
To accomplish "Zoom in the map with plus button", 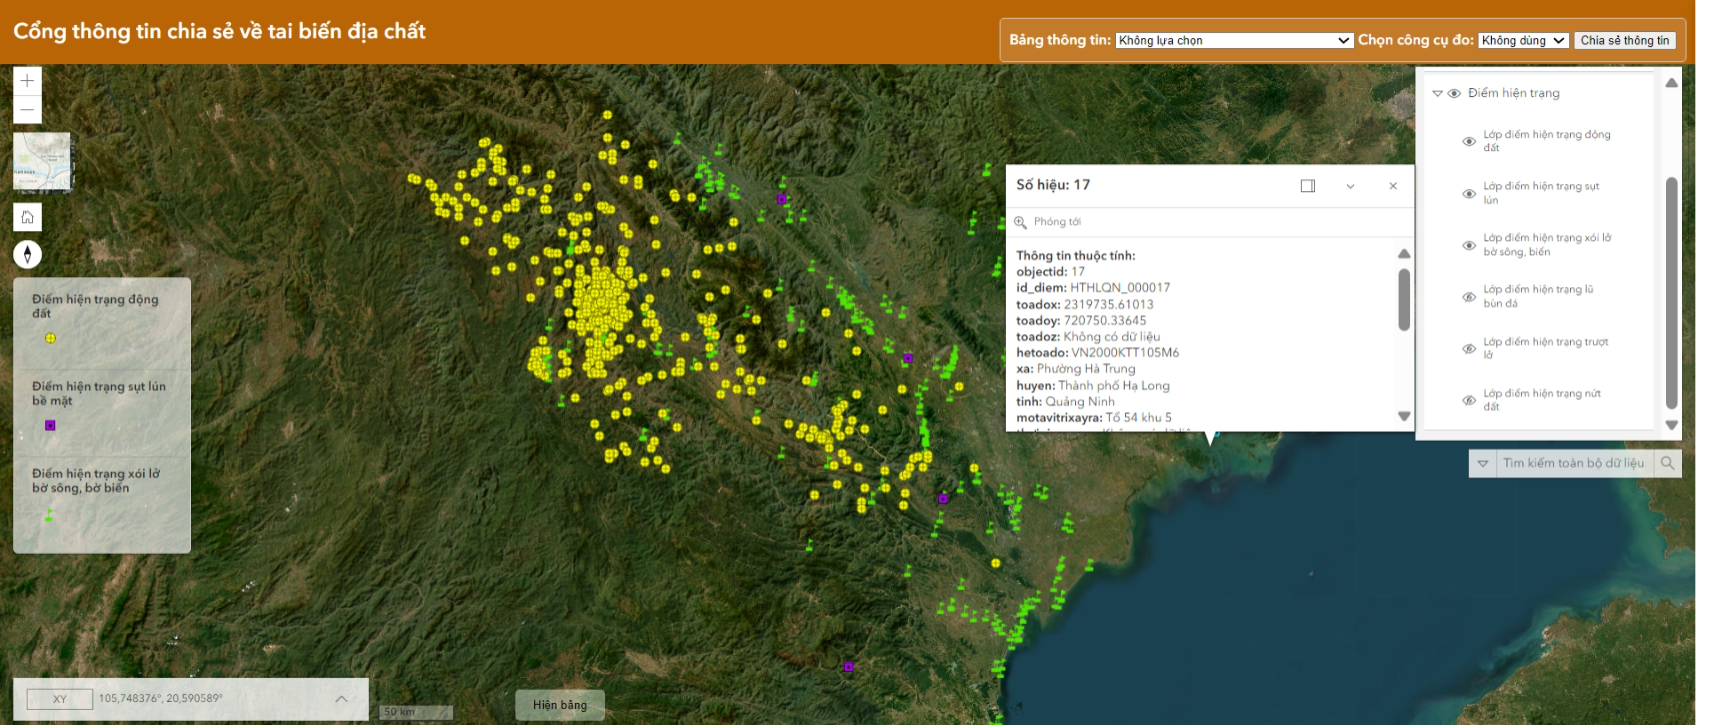I will tap(27, 80).
